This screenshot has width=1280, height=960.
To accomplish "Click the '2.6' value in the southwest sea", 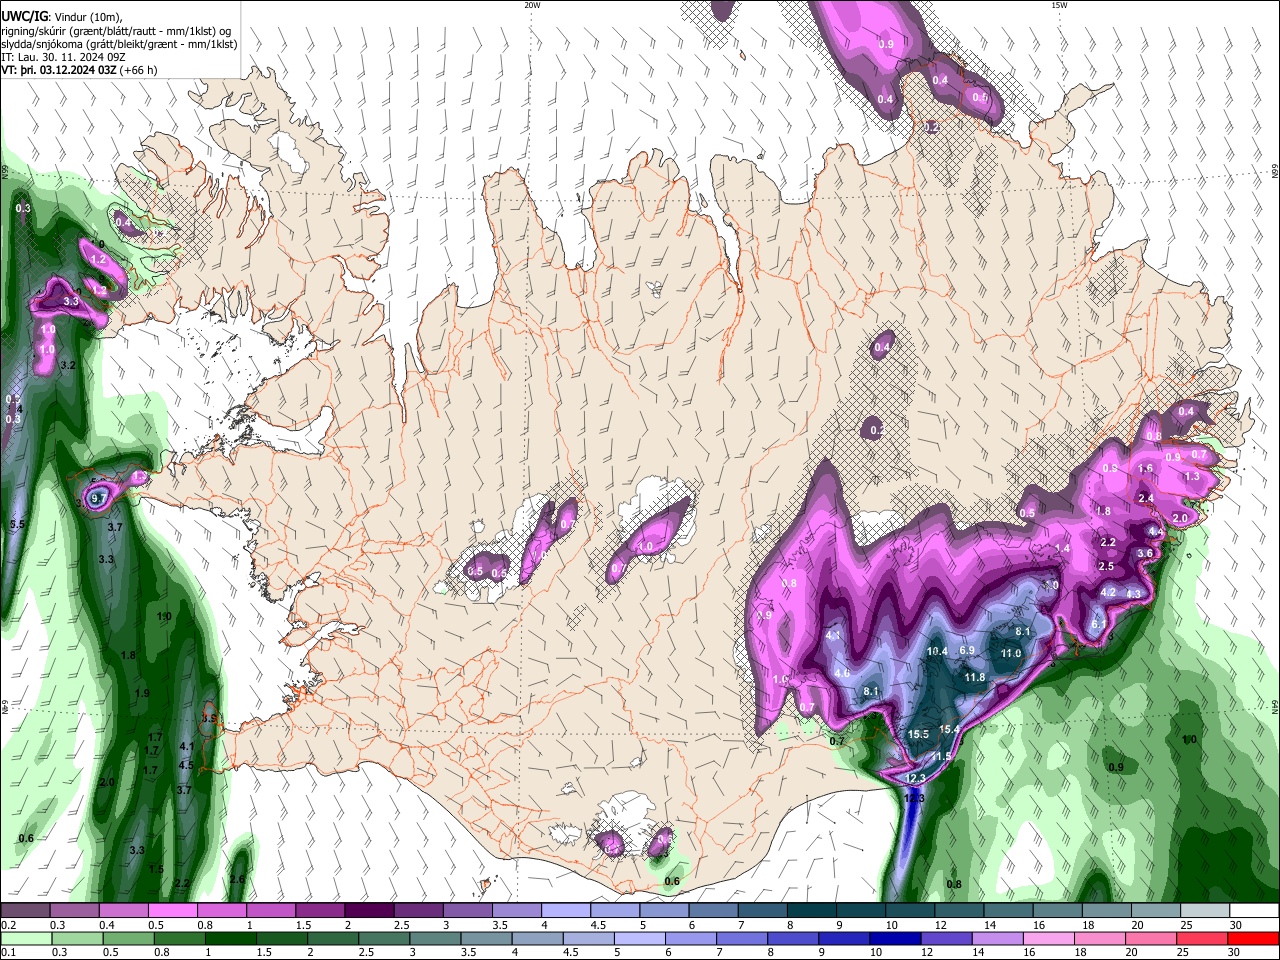I will tap(237, 880).
